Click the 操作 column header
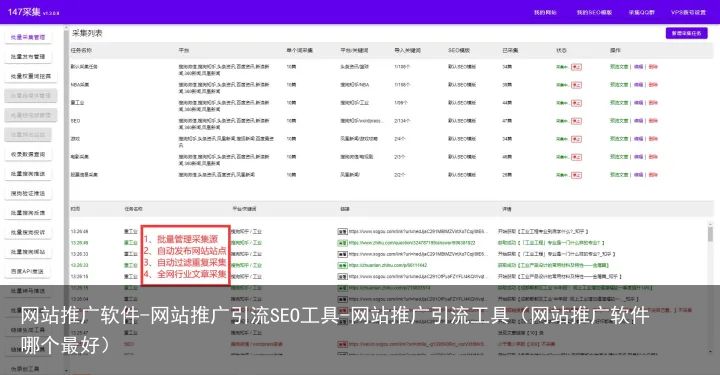The image size is (720, 375). pyautogui.click(x=615, y=50)
